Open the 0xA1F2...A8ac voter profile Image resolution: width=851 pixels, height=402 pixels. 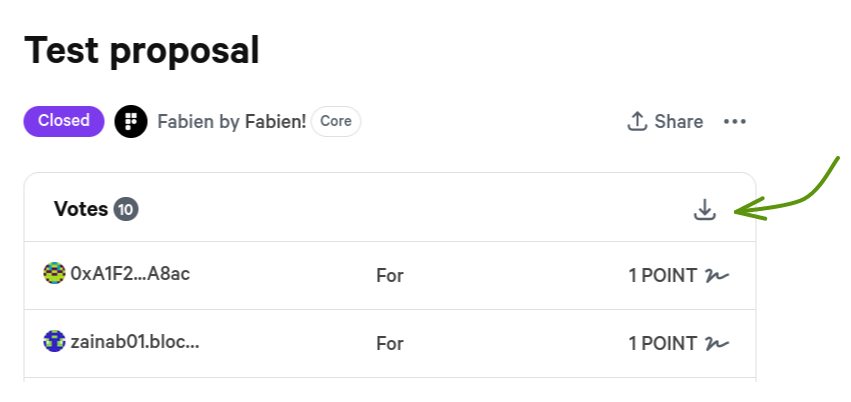click(x=130, y=273)
